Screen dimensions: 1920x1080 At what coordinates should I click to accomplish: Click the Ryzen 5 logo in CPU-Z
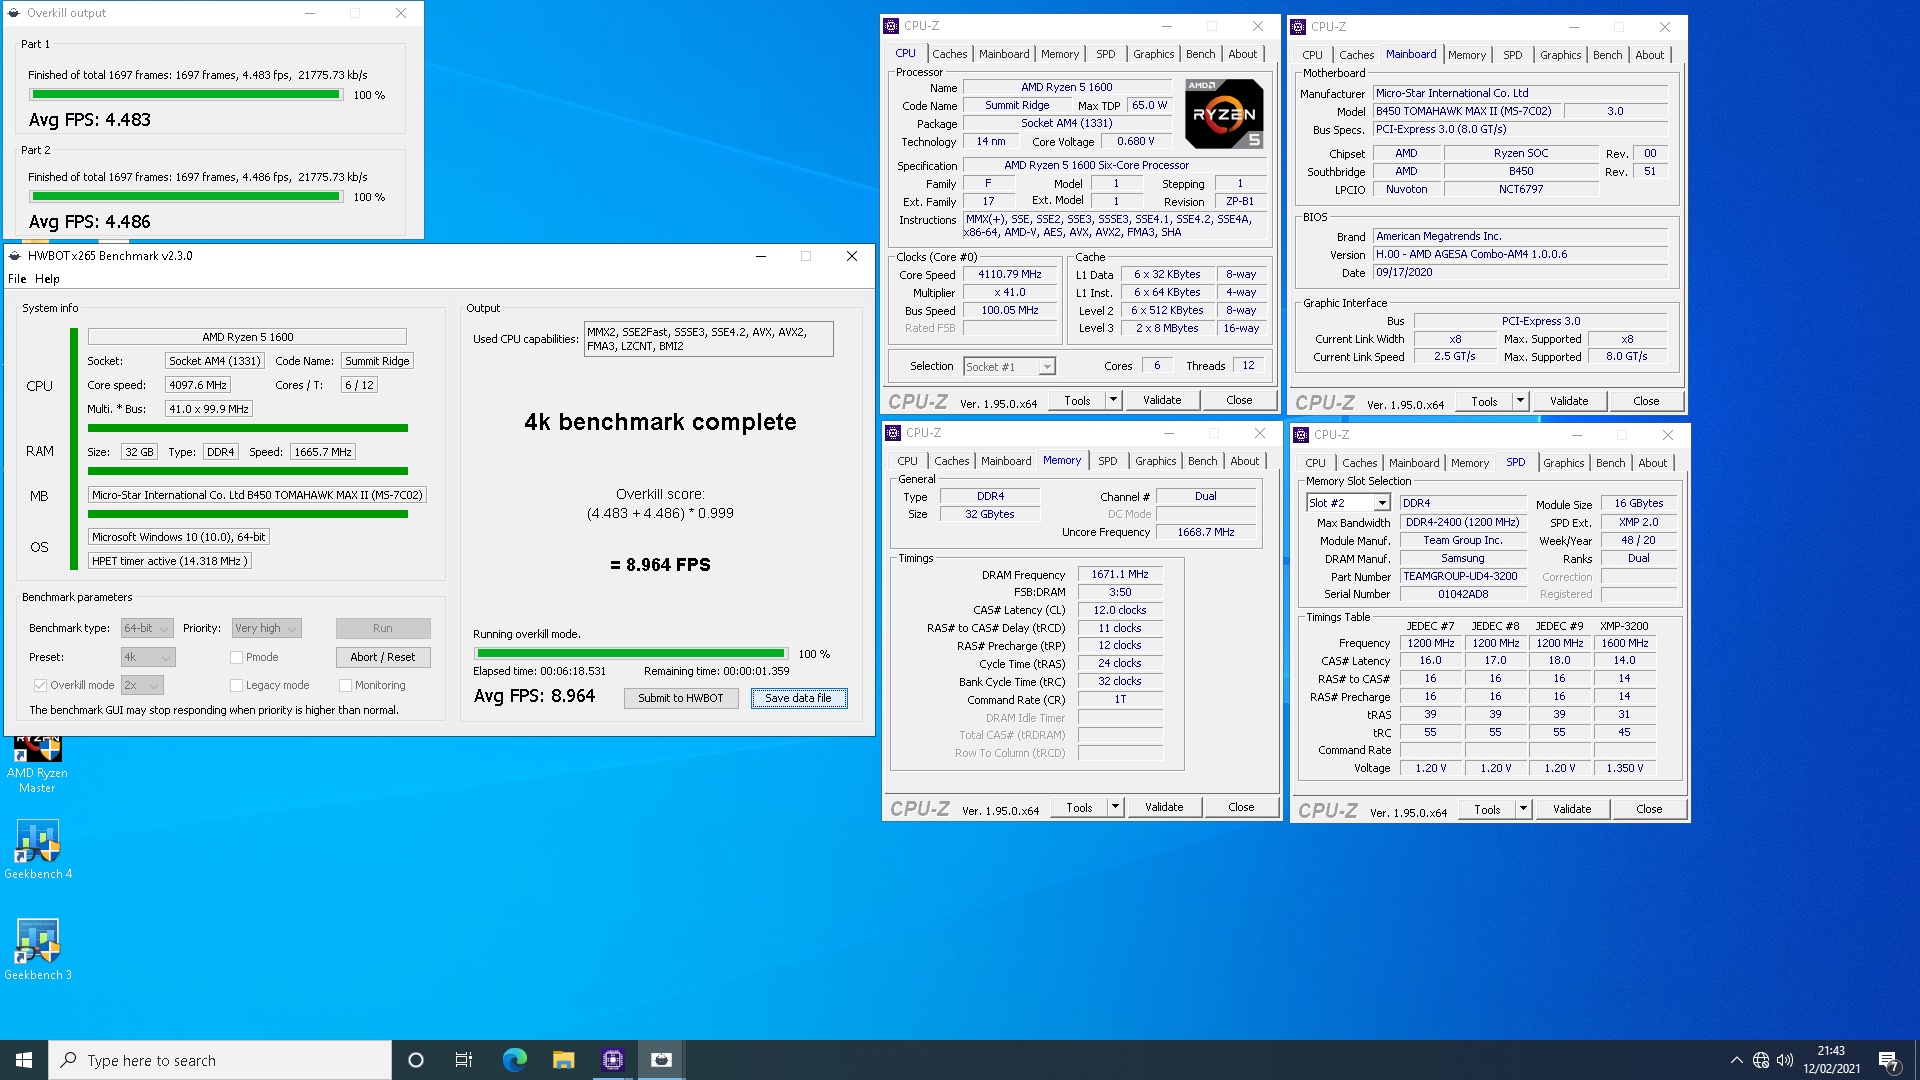tap(1224, 114)
